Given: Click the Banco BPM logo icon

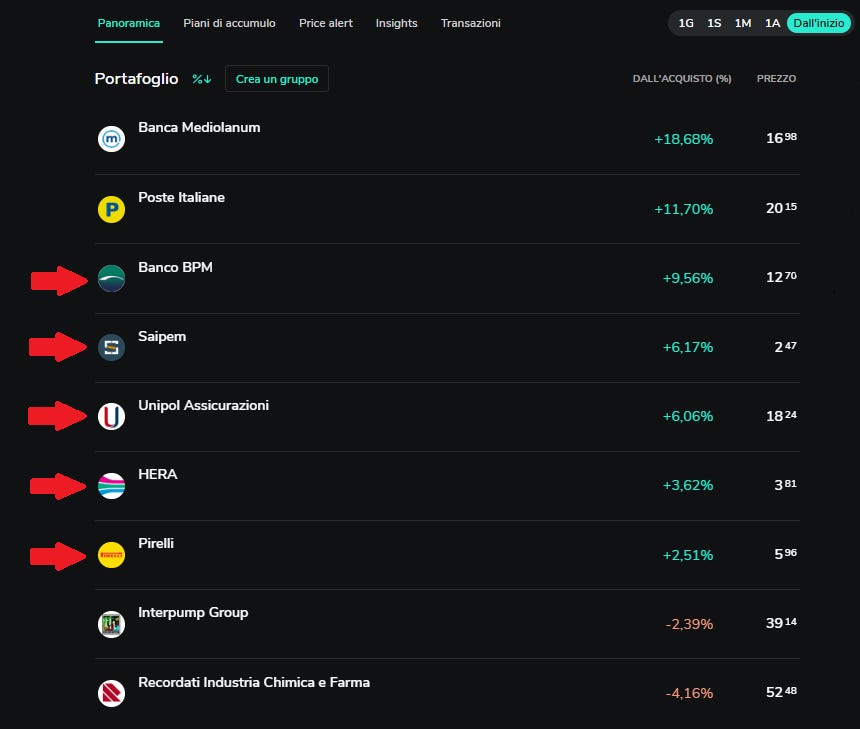Looking at the screenshot, I should tap(111, 278).
